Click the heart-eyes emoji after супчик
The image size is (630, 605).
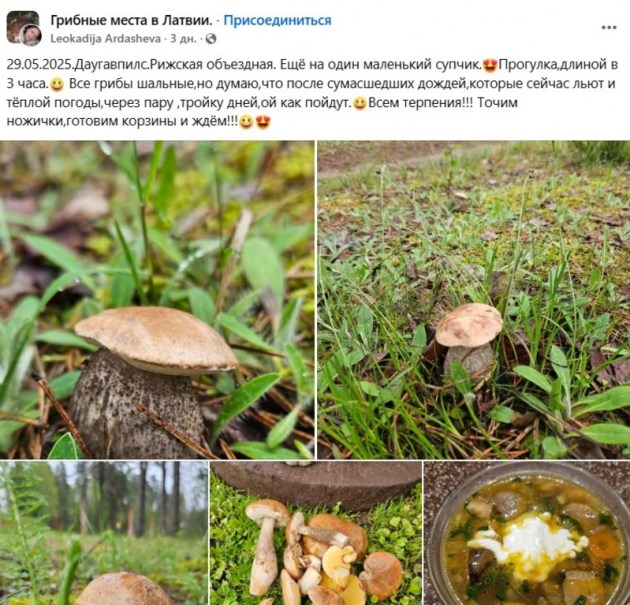pyautogui.click(x=491, y=65)
